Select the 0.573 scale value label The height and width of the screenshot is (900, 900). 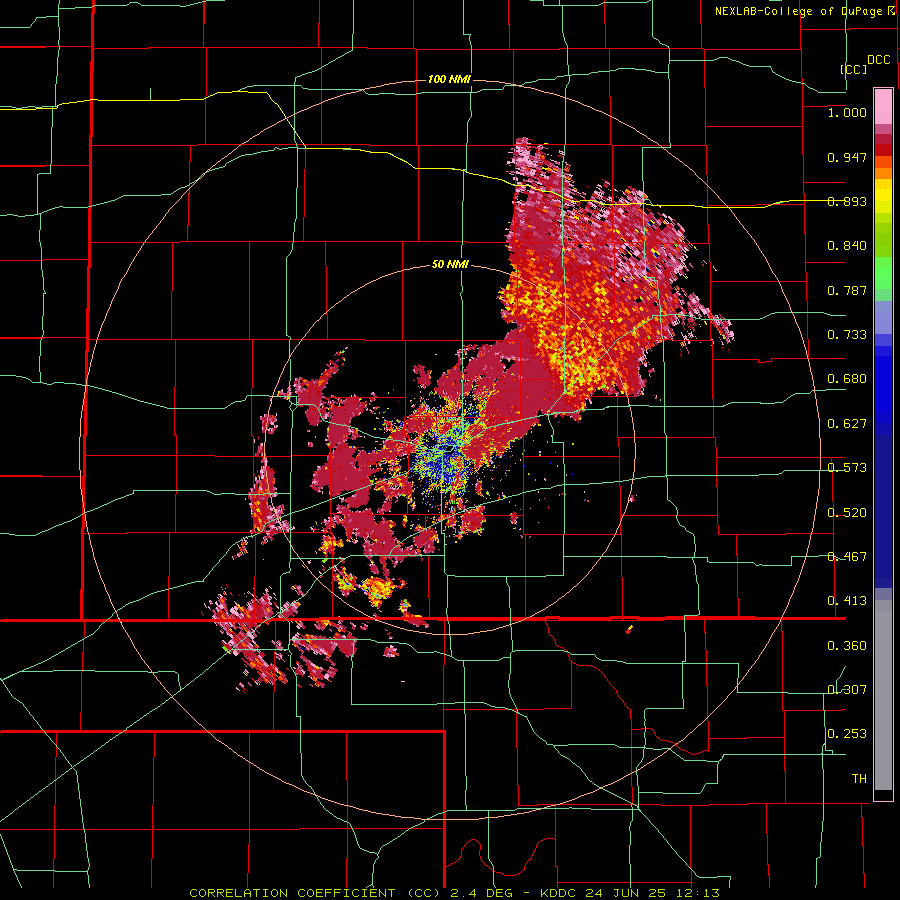pos(847,468)
